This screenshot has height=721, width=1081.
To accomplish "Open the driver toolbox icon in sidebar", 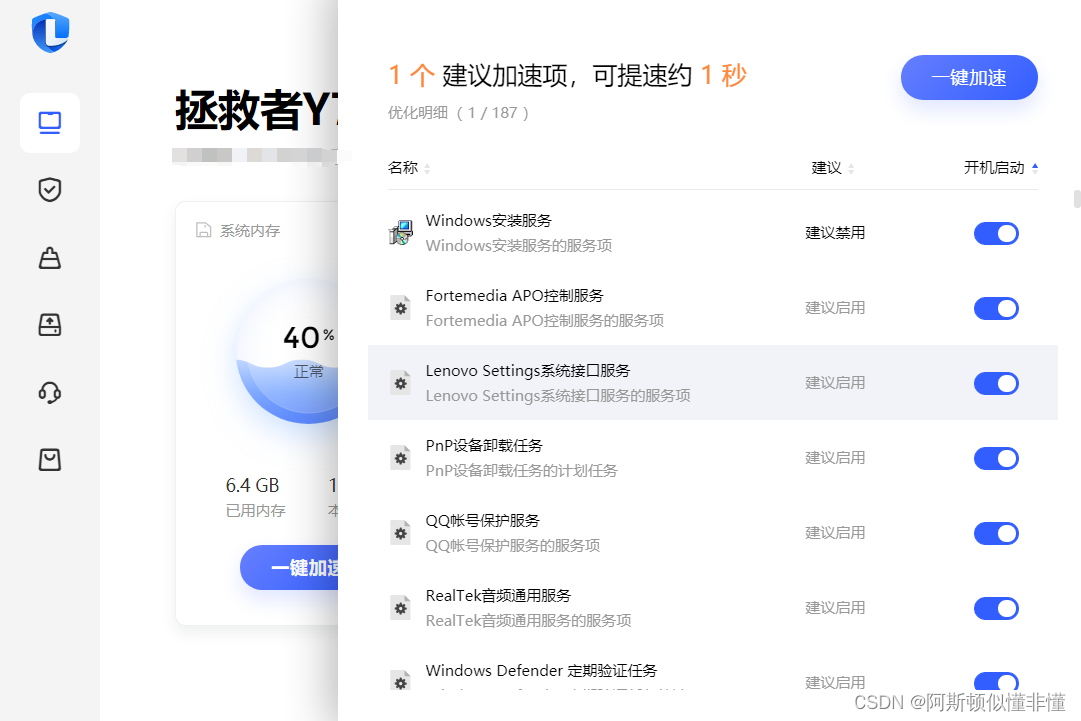I will coord(49,325).
